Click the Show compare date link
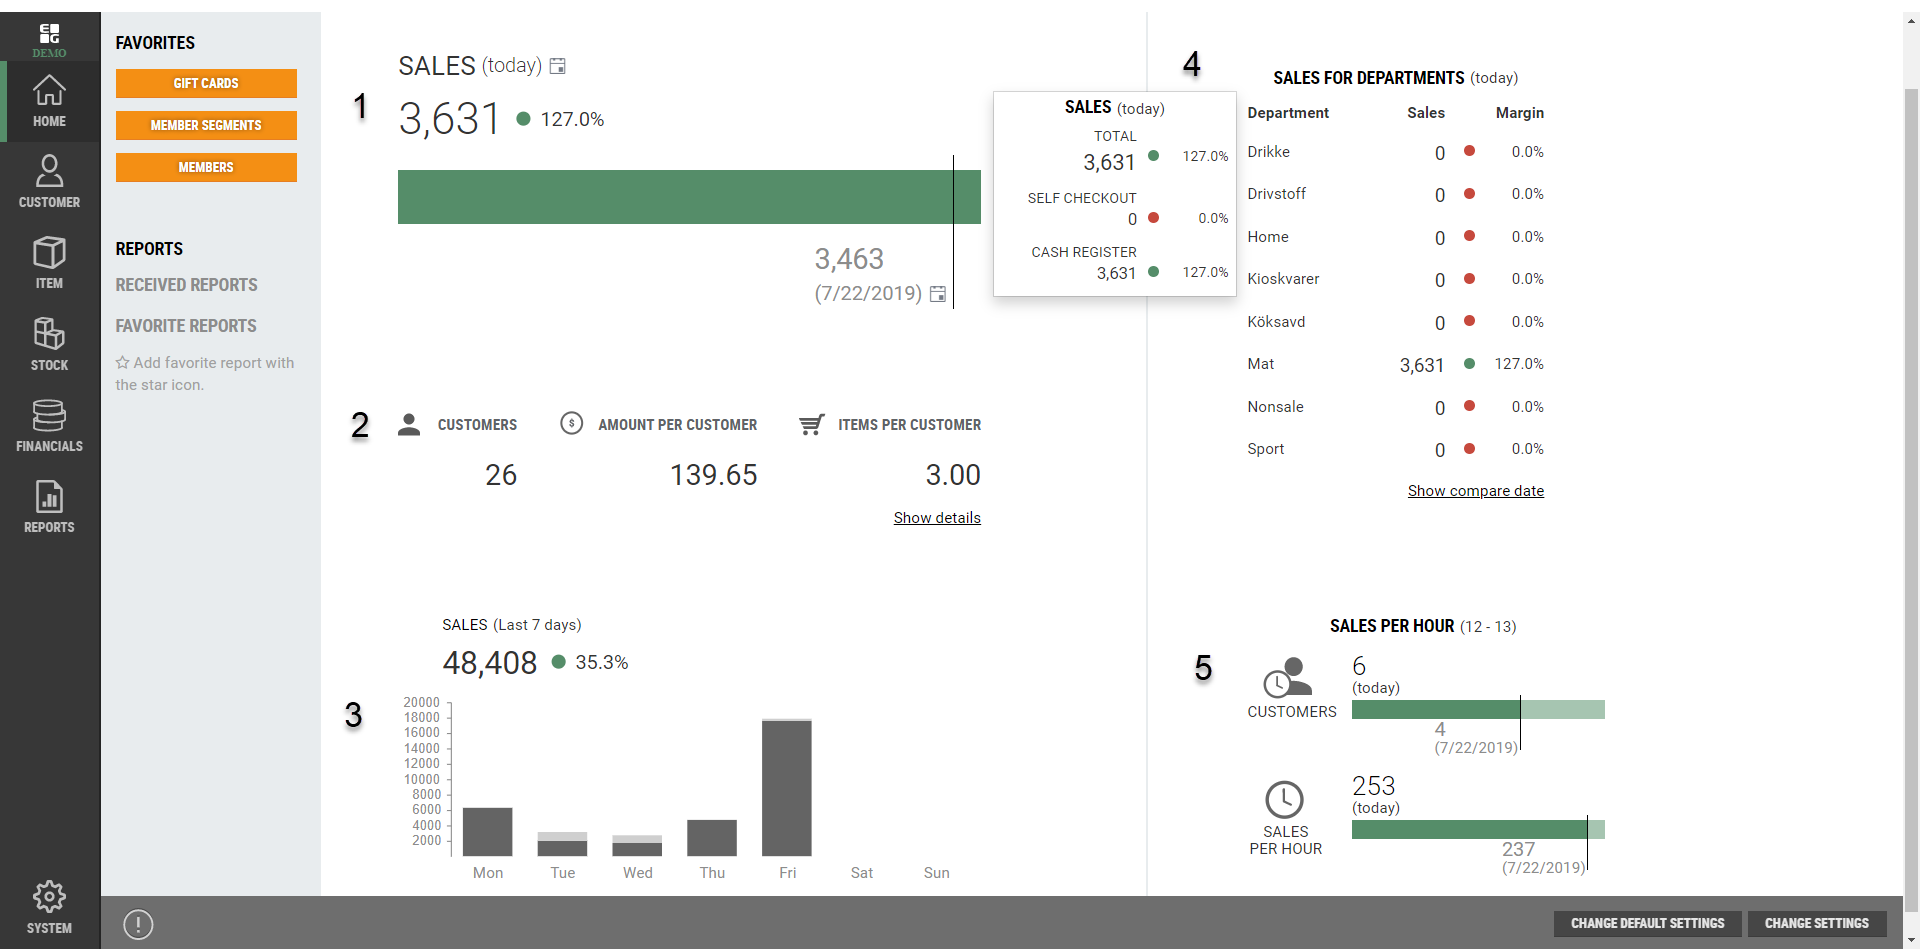 (x=1475, y=491)
